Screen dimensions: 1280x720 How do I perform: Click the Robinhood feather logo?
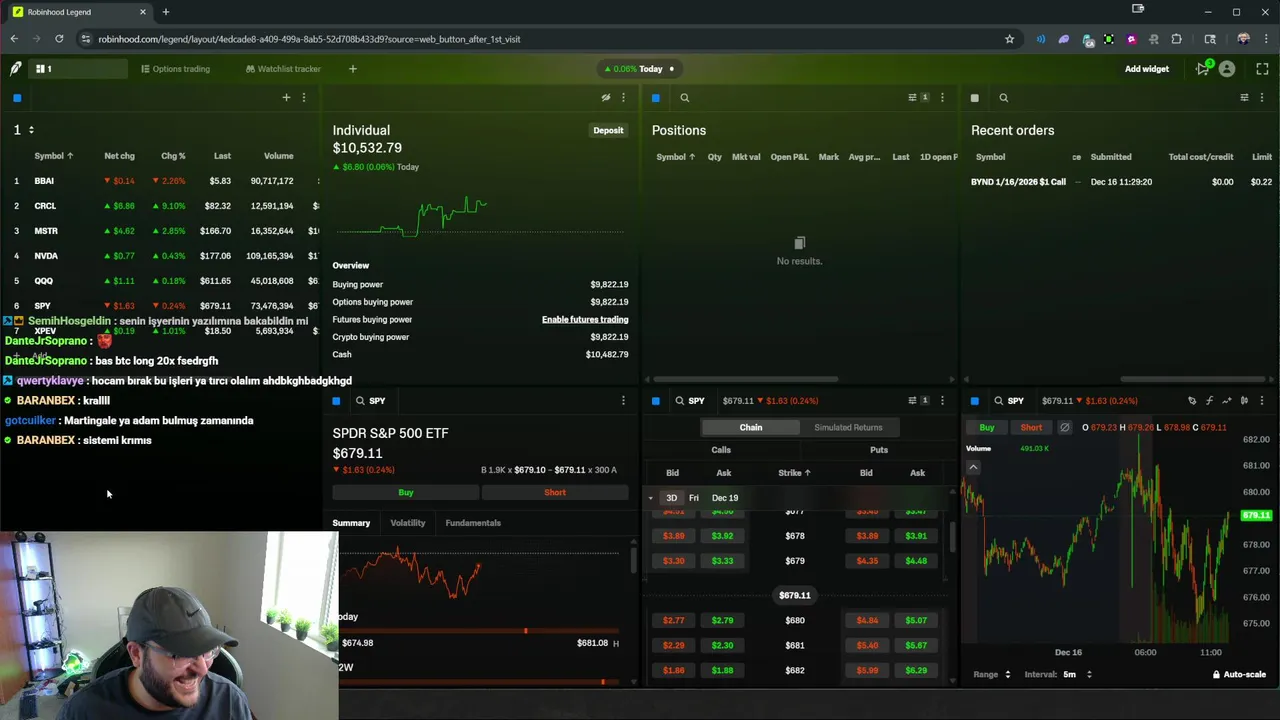click(x=16, y=69)
